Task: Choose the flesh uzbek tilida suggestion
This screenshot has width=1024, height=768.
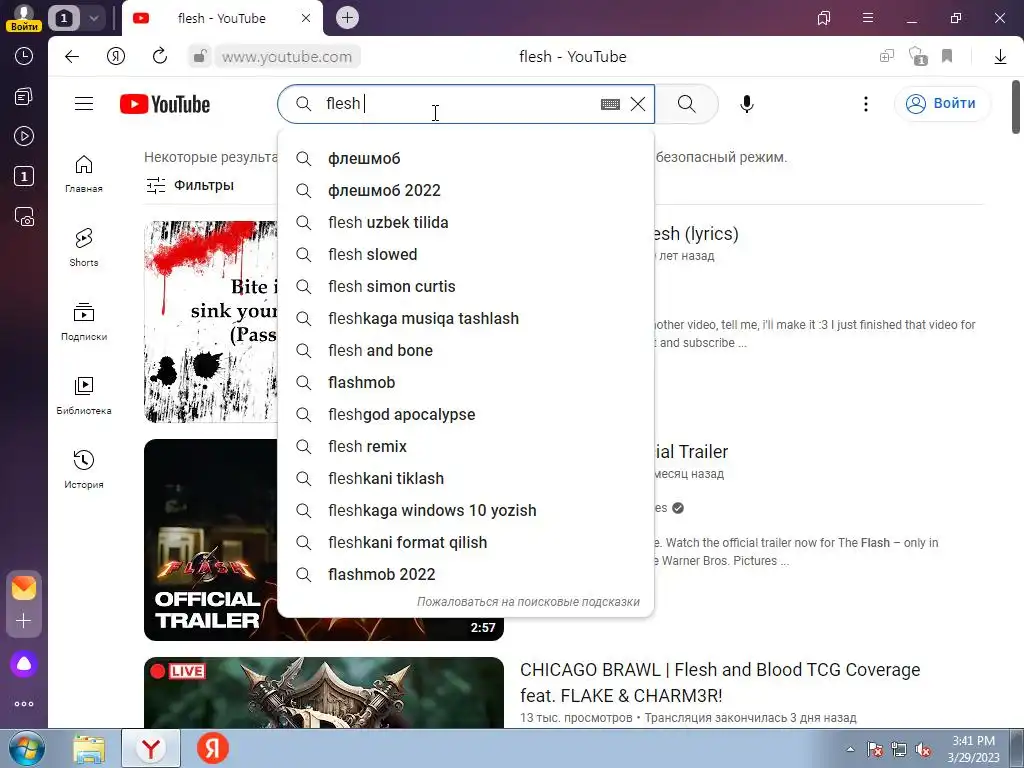Action: tap(466, 223)
